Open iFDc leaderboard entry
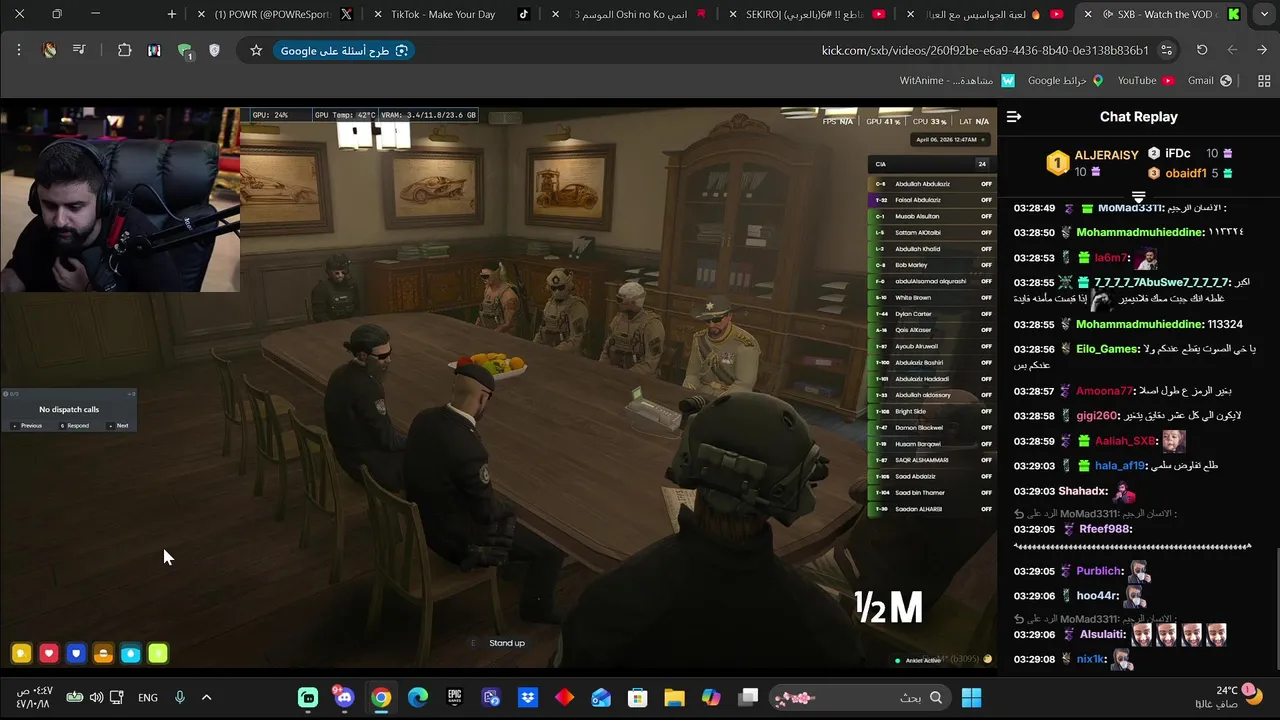This screenshot has width=1280, height=720. 1177,153
